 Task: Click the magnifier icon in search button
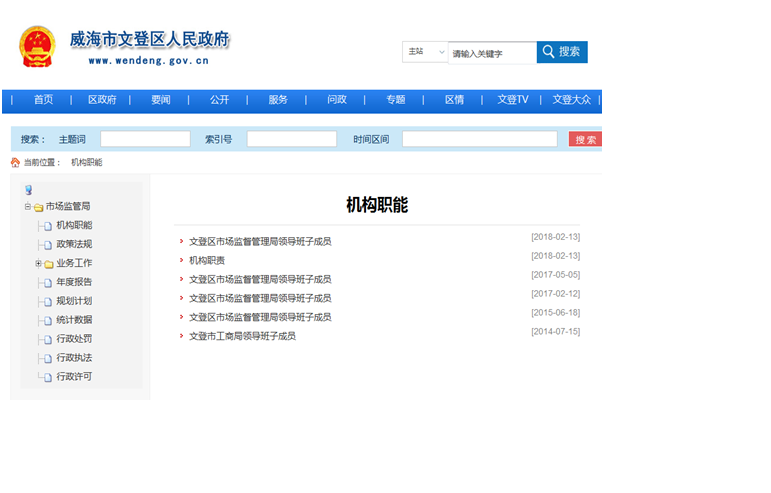tap(547, 52)
